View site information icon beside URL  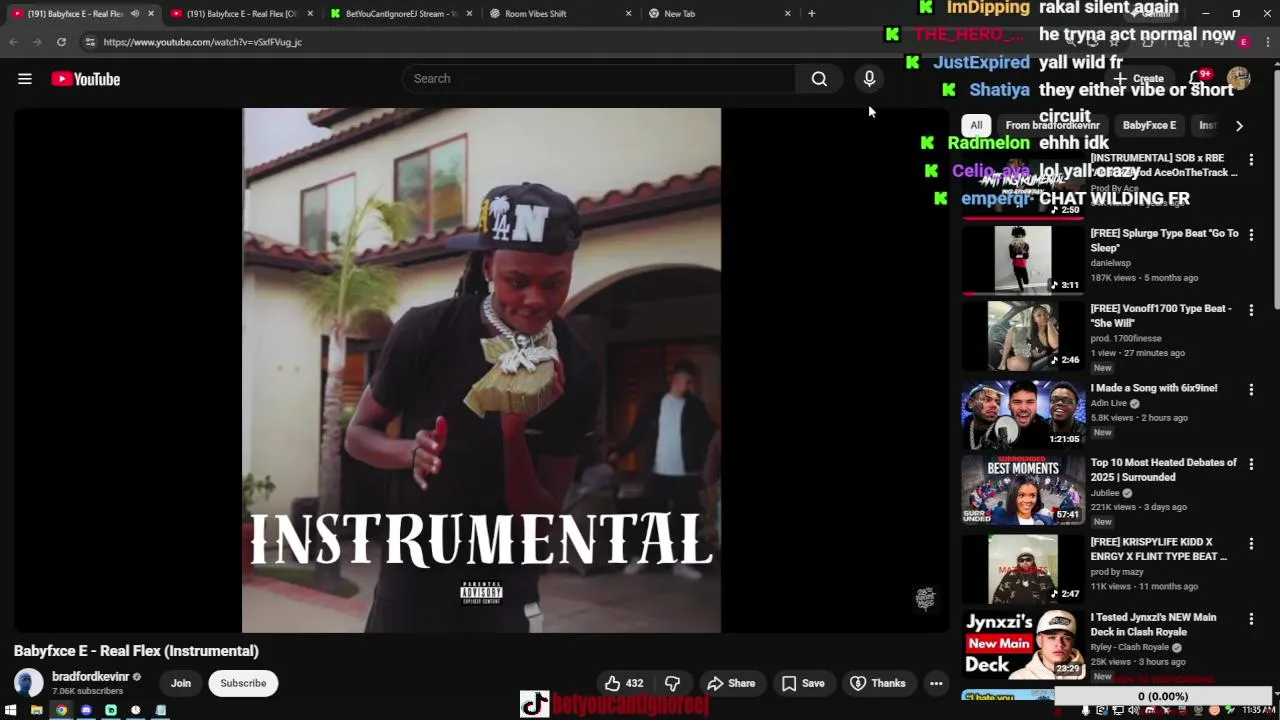click(90, 42)
